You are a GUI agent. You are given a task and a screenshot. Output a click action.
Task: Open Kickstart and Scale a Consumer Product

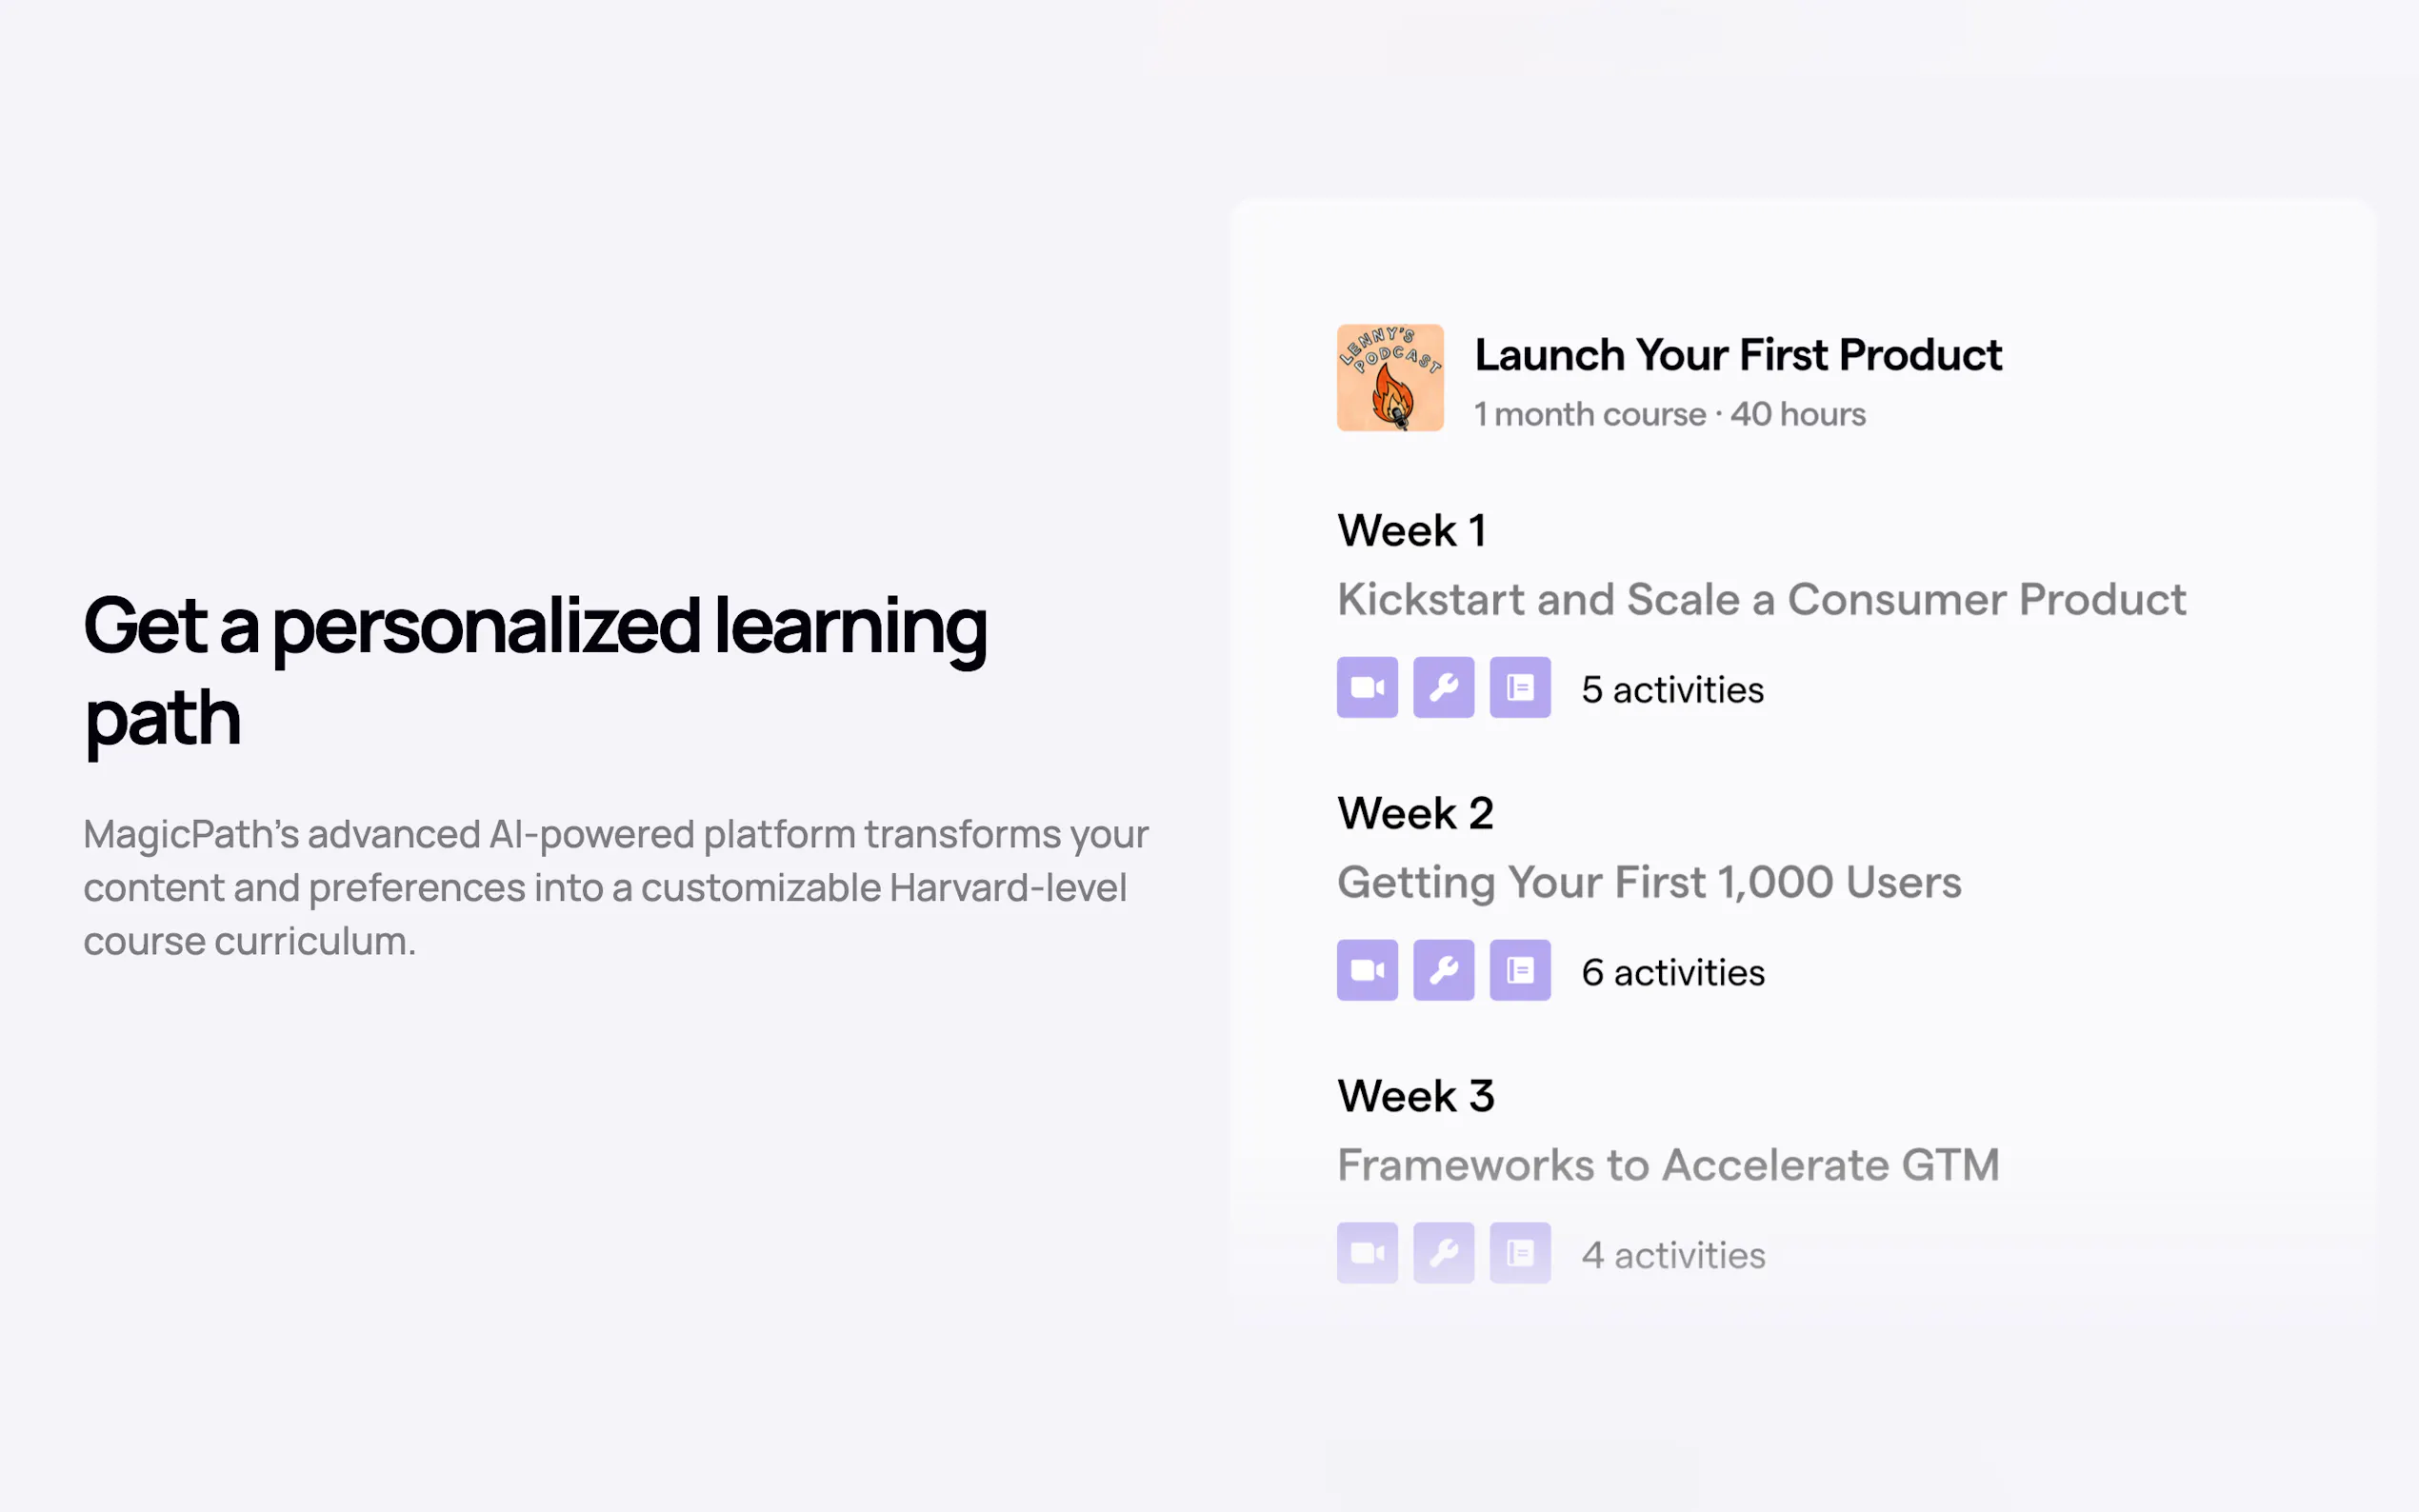click(1761, 600)
